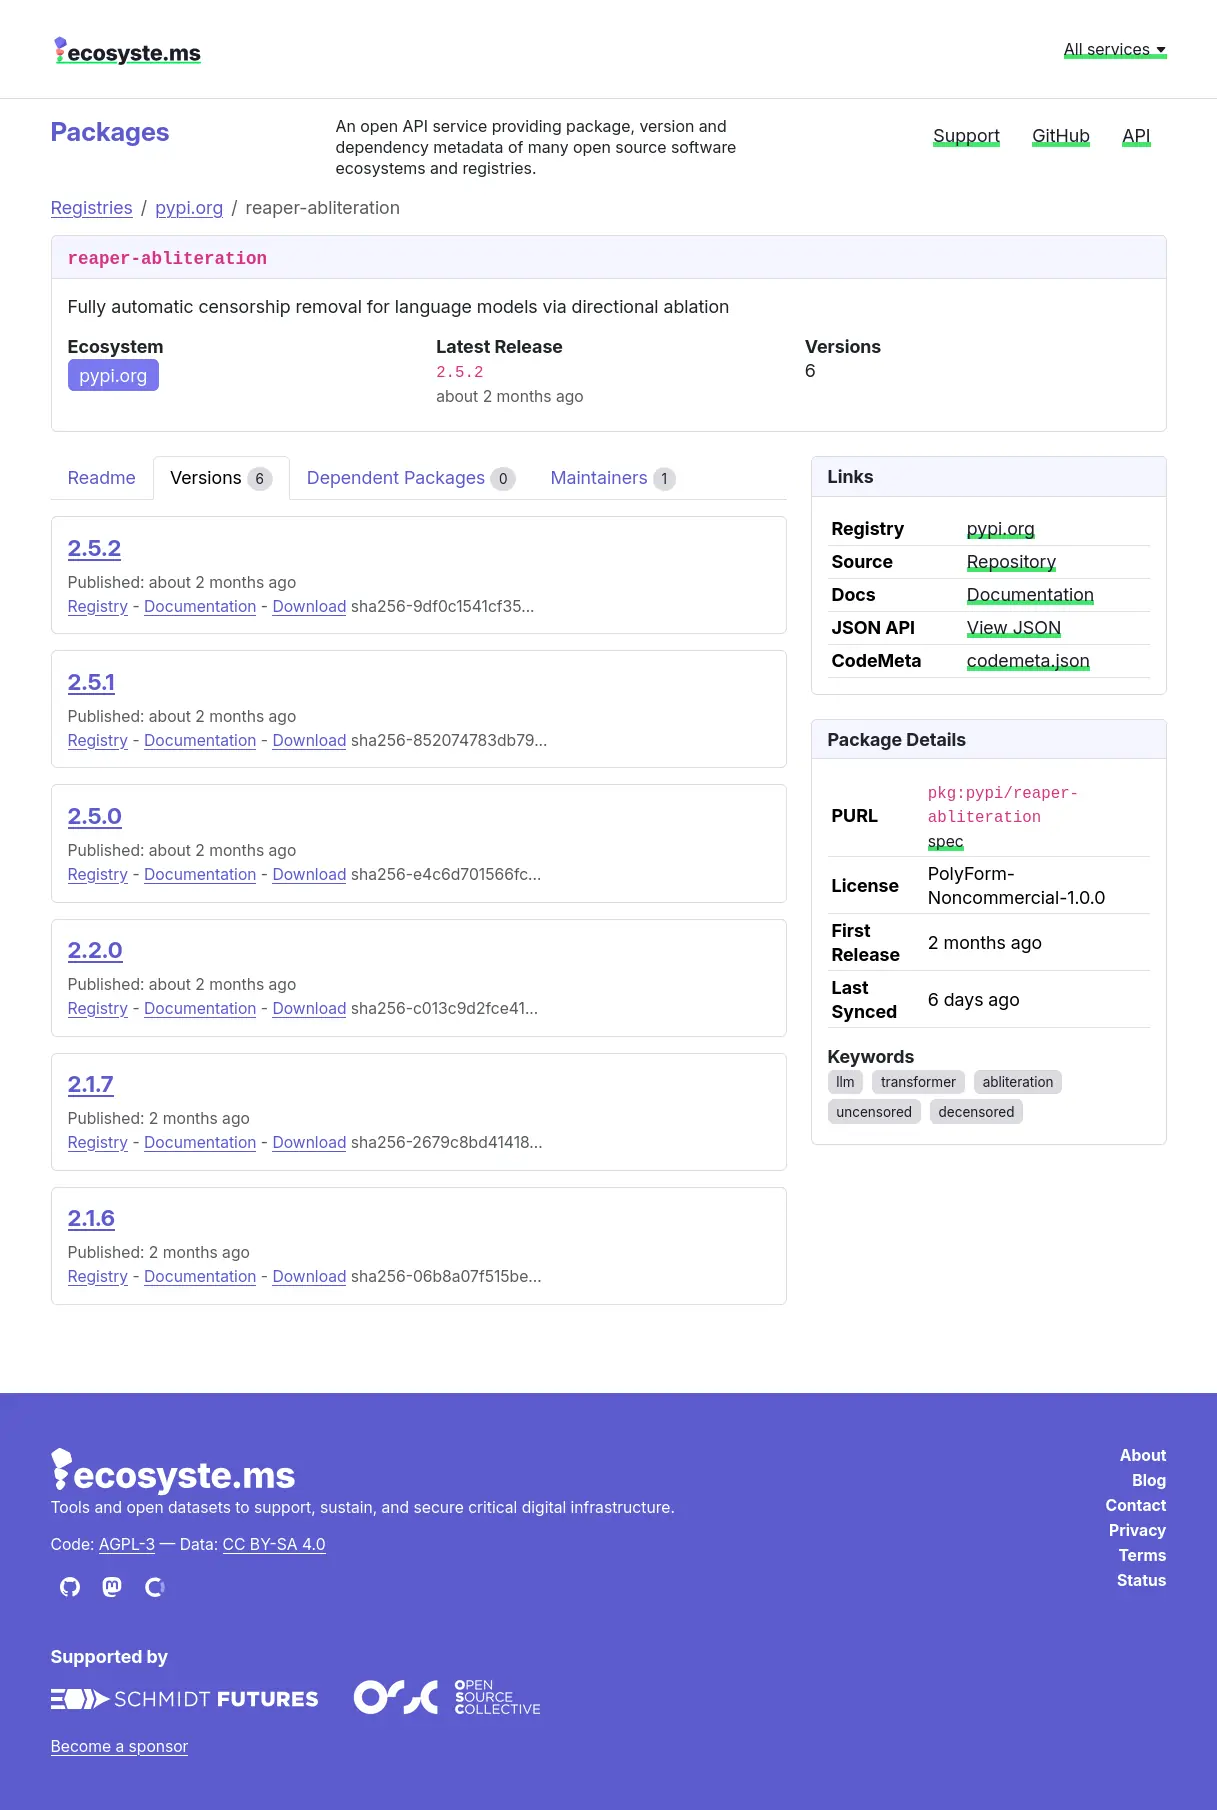Open version 2.5.0 heading link
This screenshot has width=1217, height=1810.
click(95, 816)
